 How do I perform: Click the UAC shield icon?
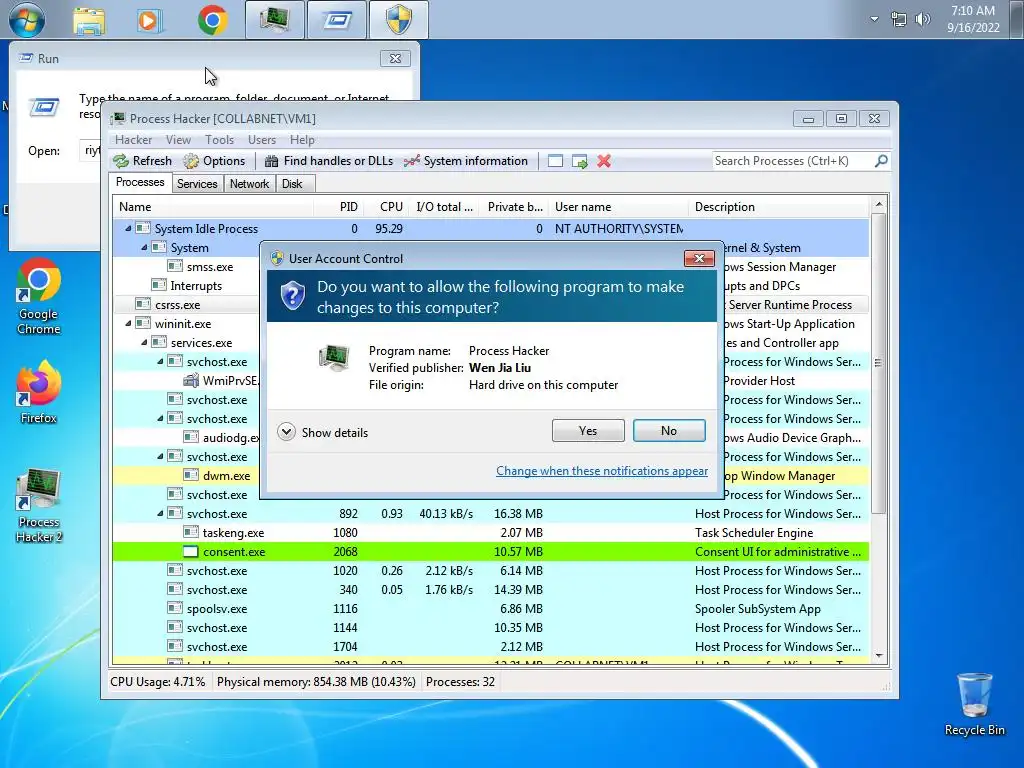[x=293, y=296]
